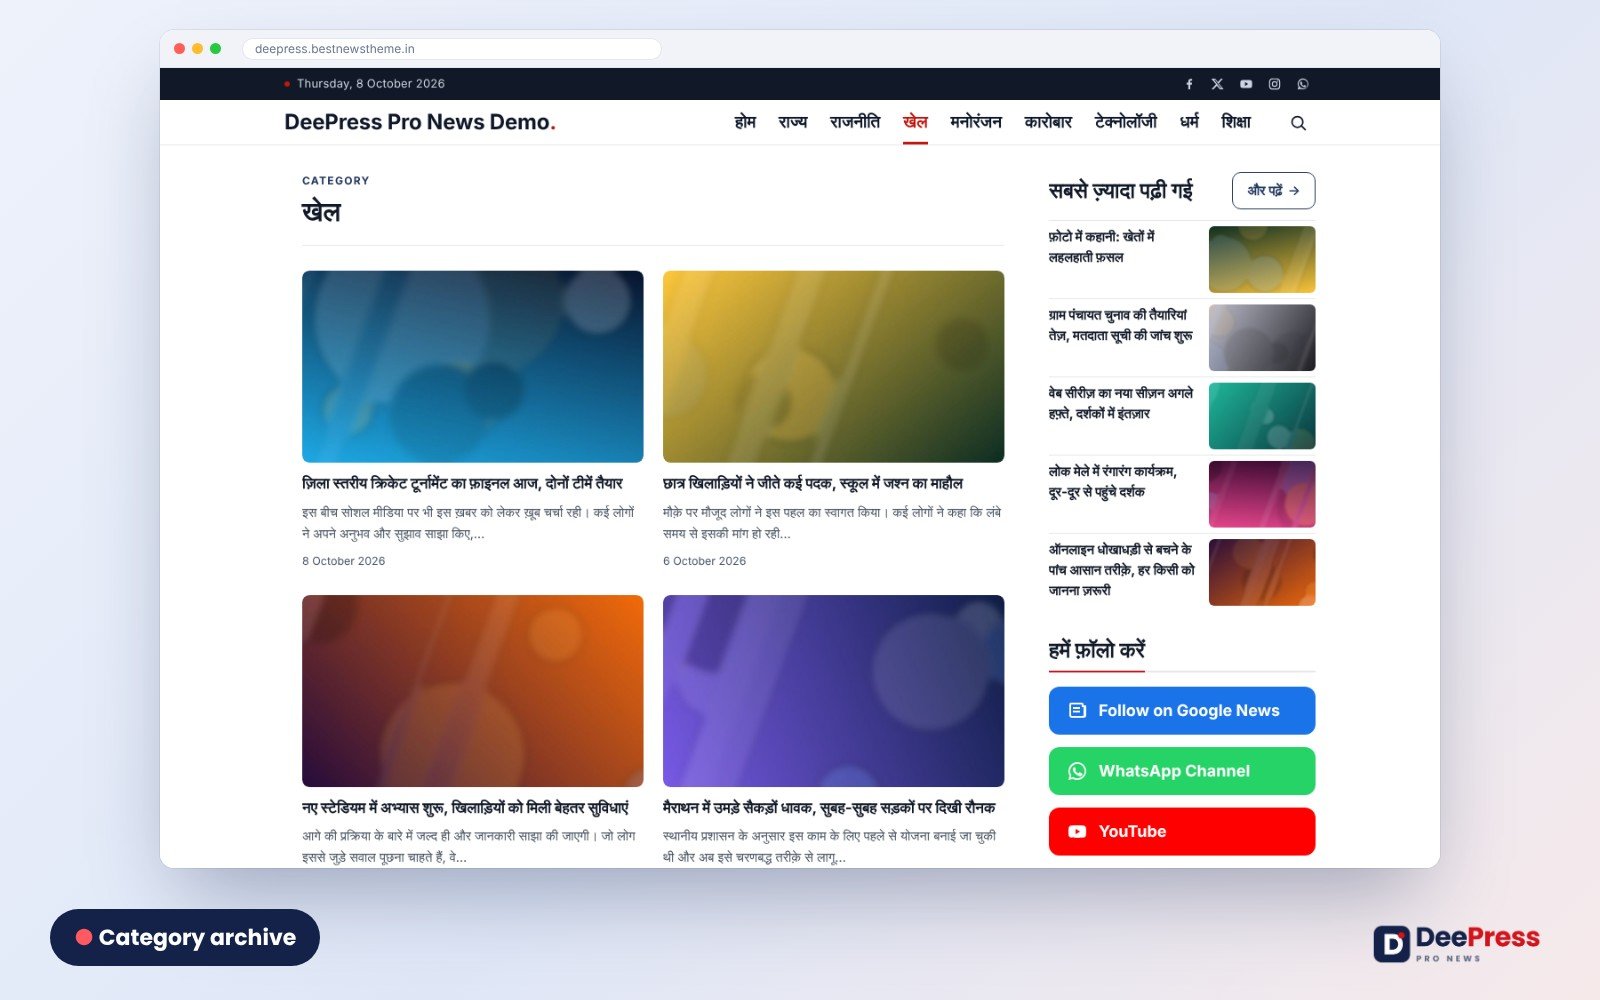Open headline about क्रिकेट टूर्नामेंट का फ़ाइनल
Image resolution: width=1600 pixels, height=1000 pixels.
coord(462,483)
